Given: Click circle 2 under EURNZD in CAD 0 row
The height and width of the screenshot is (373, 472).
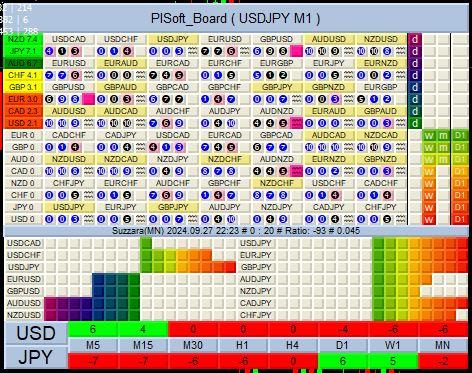Looking at the screenshot, I should 335,171.
